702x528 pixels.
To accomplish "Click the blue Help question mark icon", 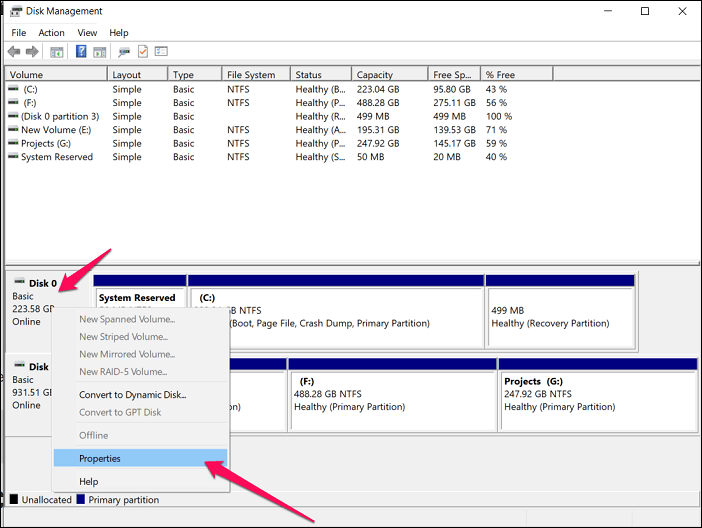I will point(81,52).
